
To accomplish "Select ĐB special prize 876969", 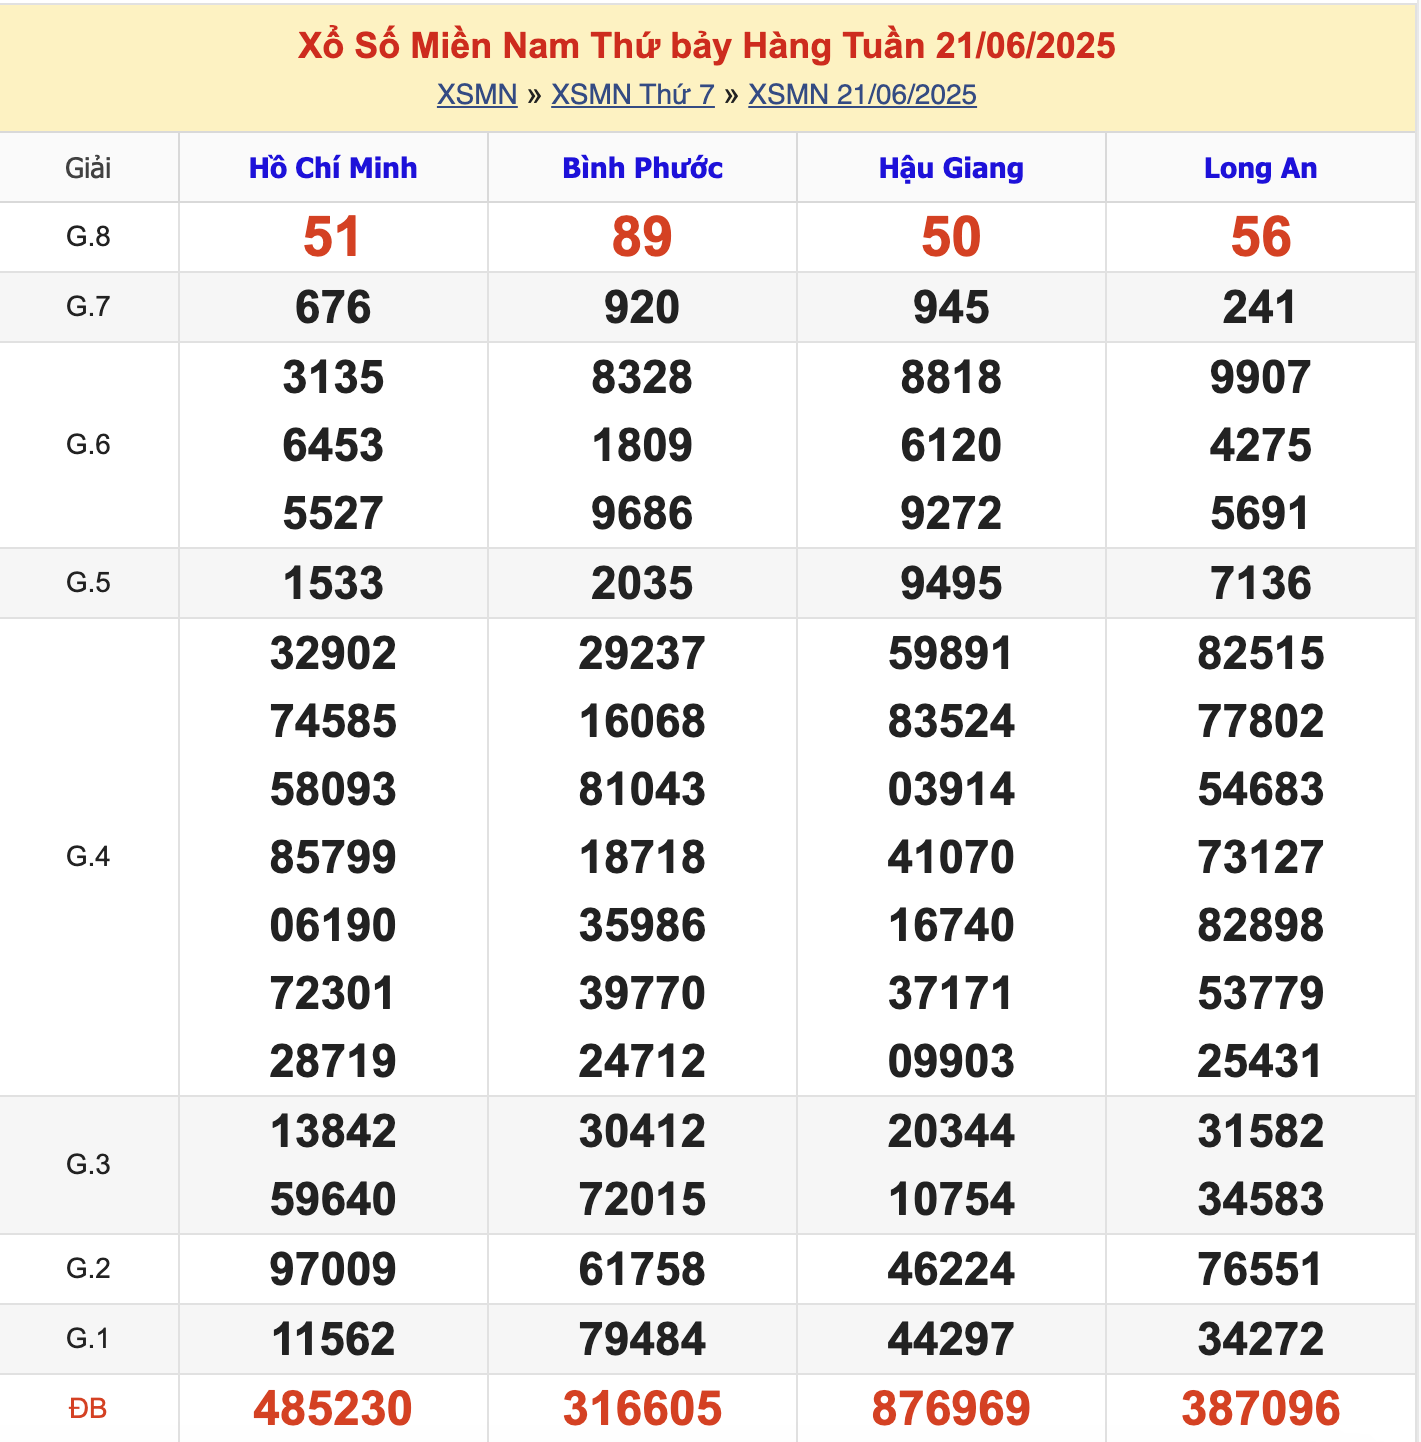I will (x=951, y=1409).
